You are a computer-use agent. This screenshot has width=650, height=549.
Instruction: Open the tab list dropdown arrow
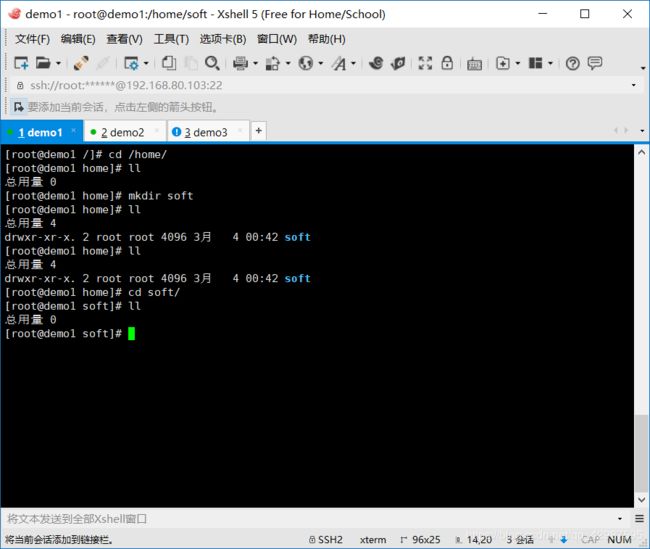click(x=642, y=131)
